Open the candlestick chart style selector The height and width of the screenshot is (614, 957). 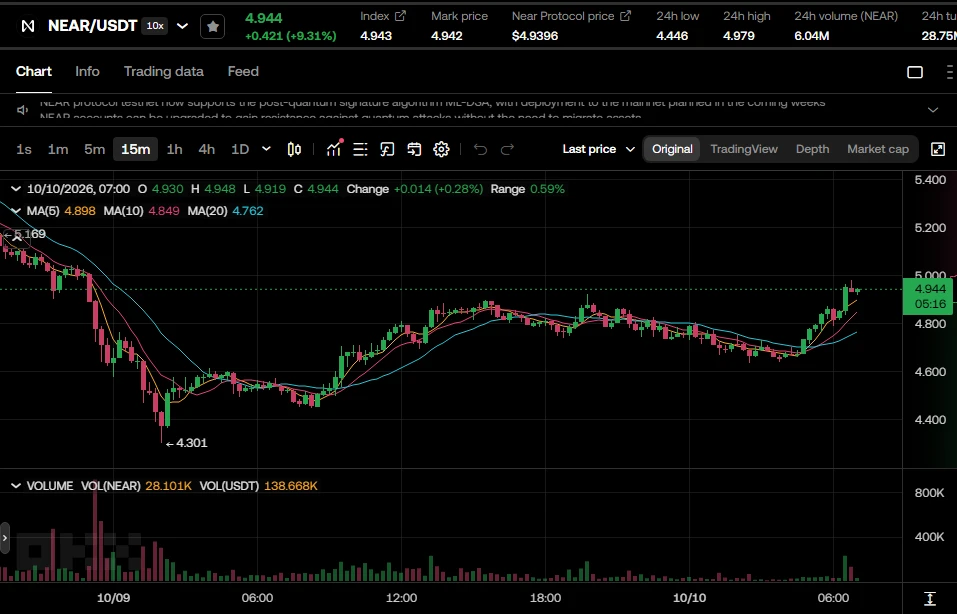pos(294,149)
